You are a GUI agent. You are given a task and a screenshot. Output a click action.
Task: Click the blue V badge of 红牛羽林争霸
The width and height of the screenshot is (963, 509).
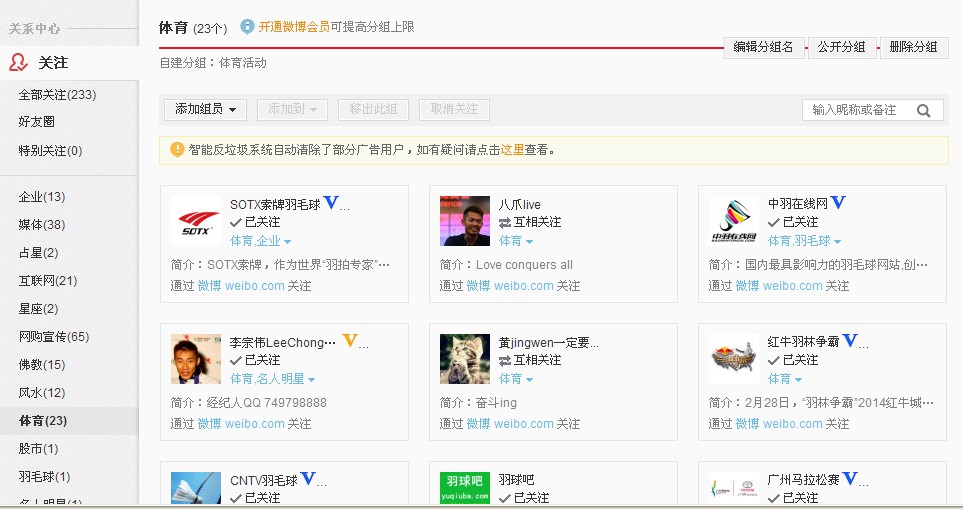[x=850, y=340]
